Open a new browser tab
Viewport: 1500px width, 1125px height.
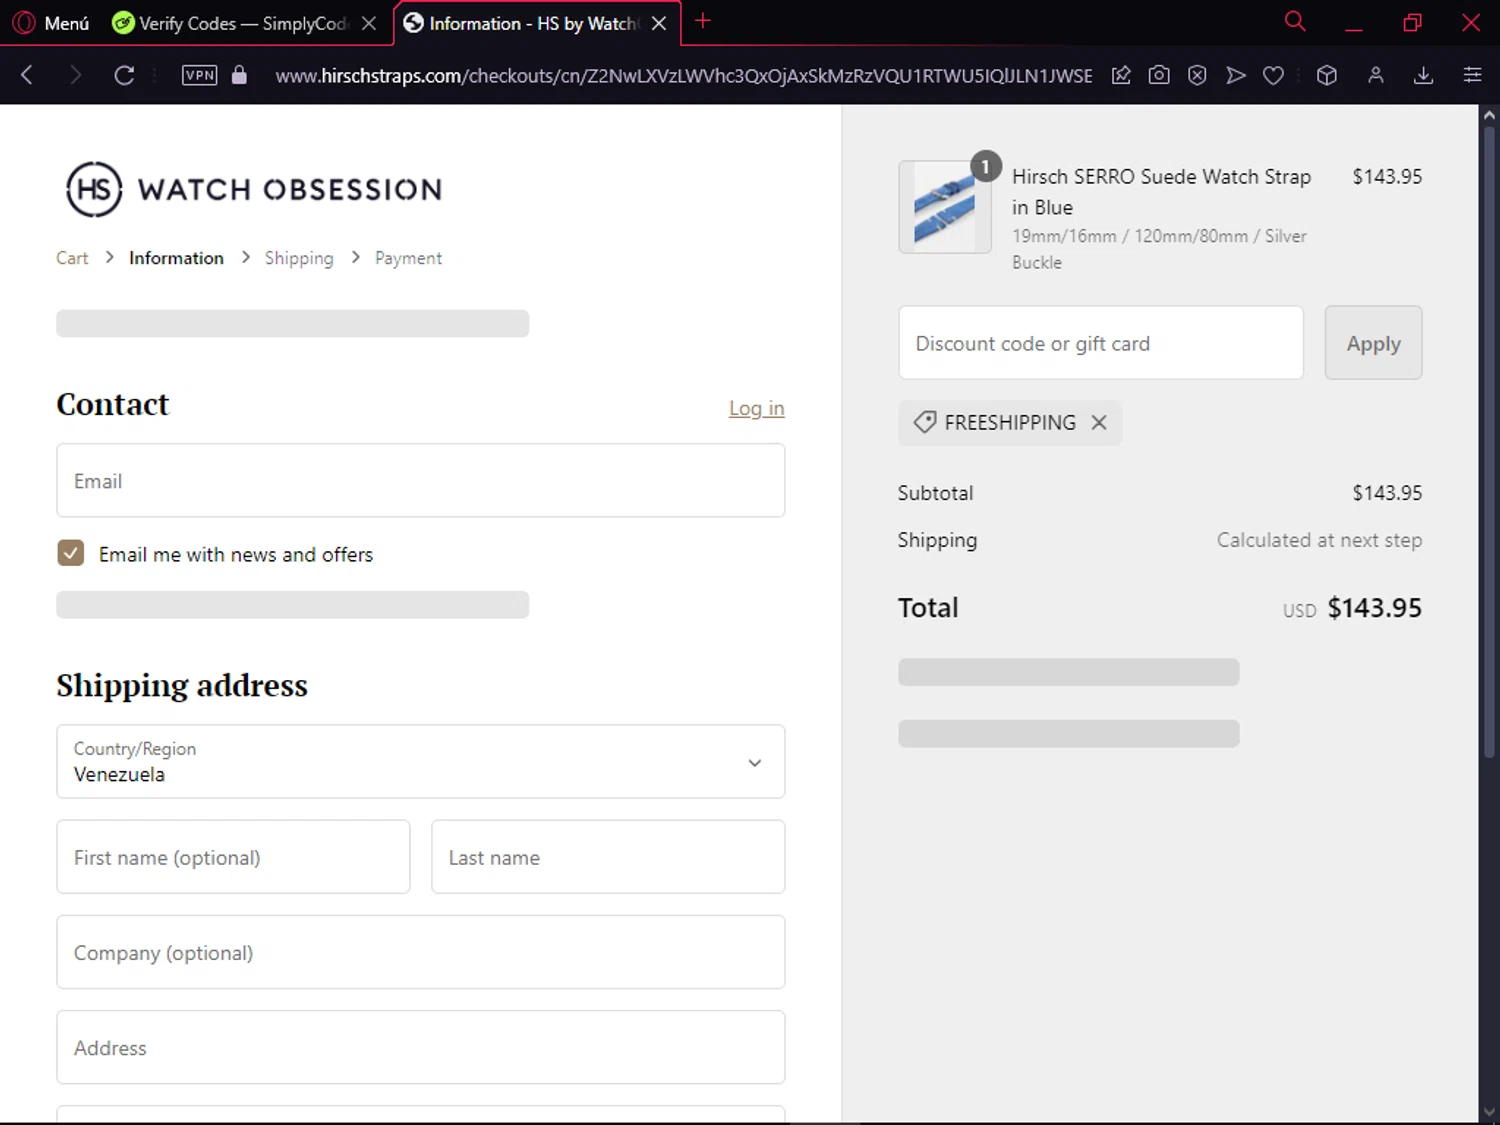(703, 21)
